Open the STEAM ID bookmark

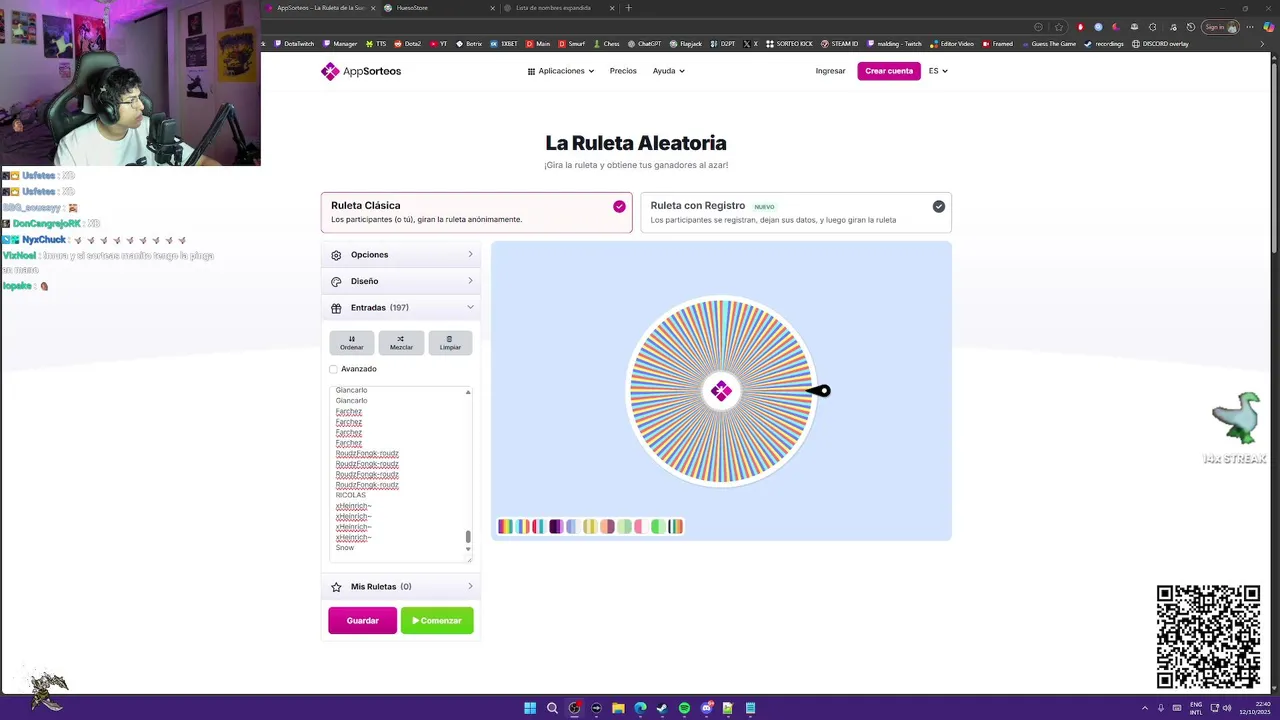click(839, 44)
